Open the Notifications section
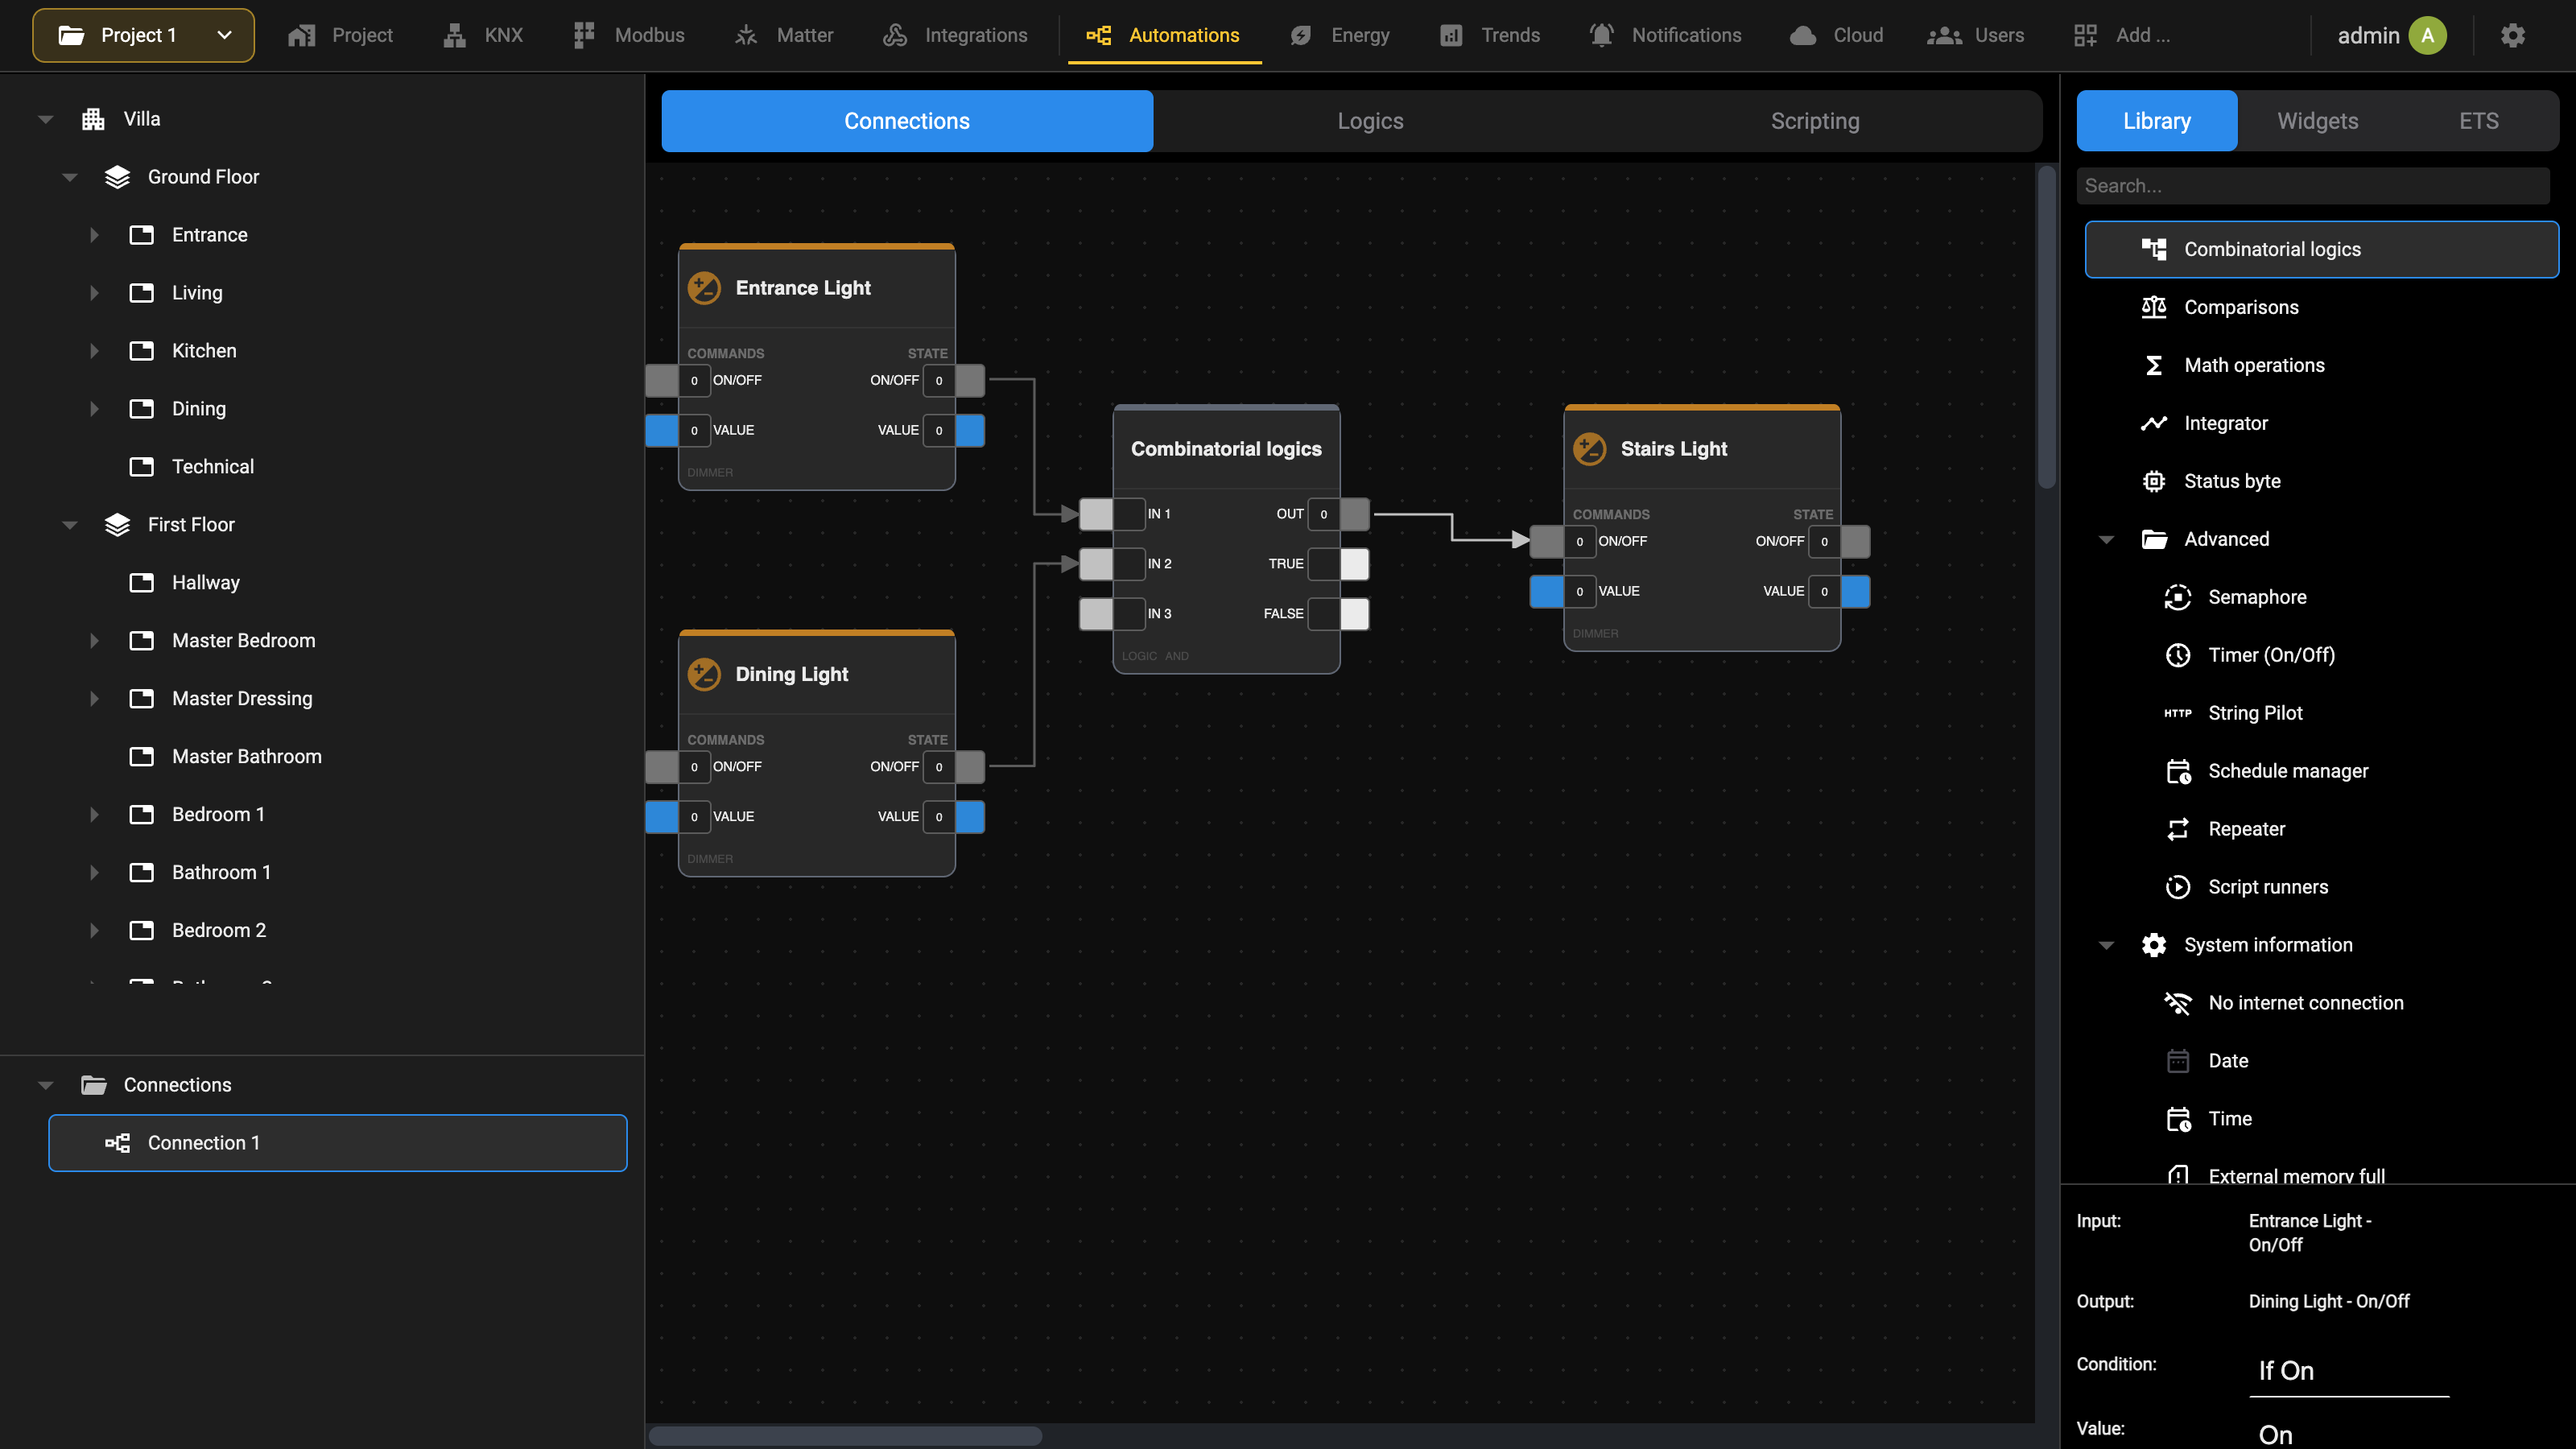 1665,35
